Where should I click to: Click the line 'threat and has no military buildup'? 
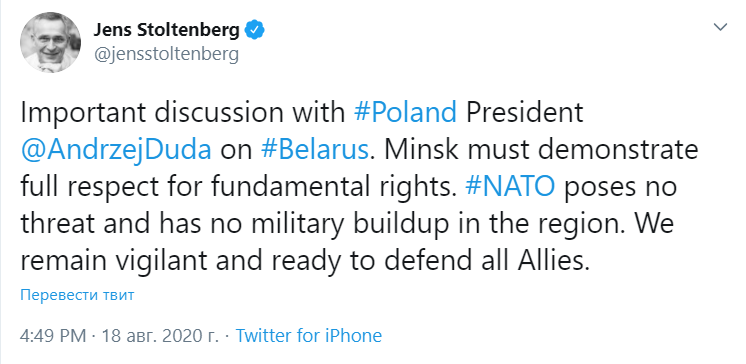234,225
